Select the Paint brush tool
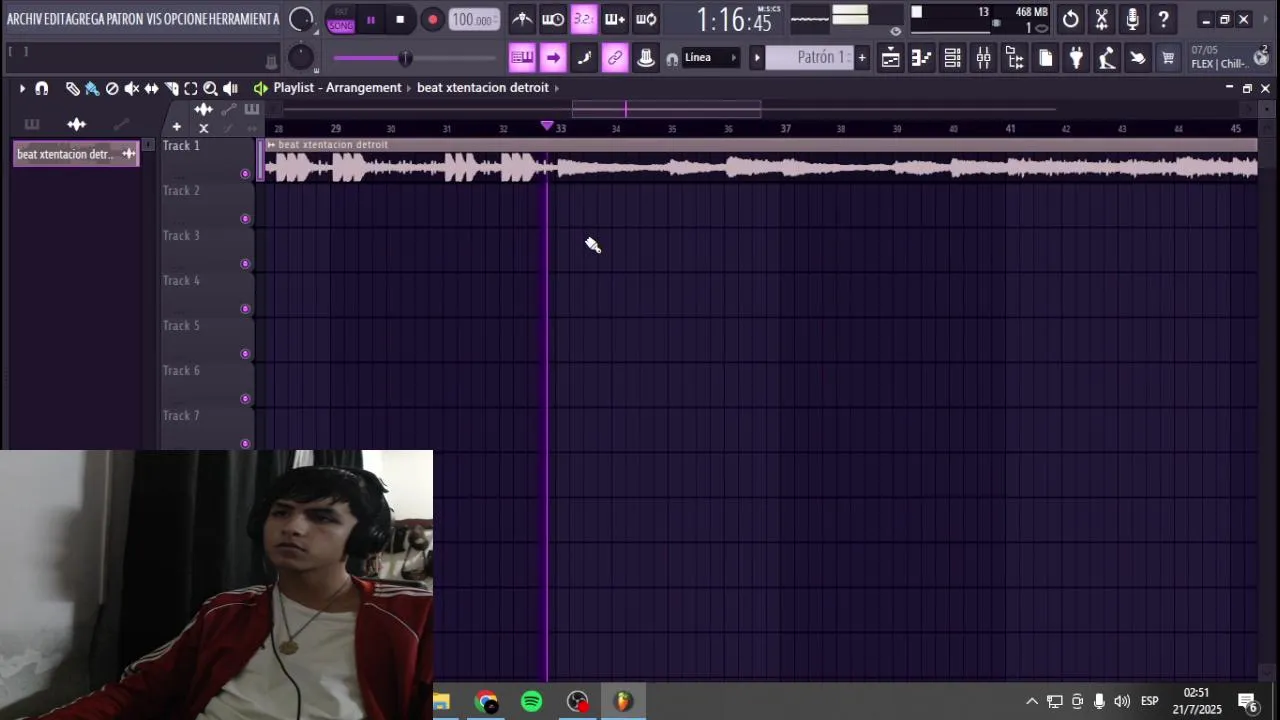Image resolution: width=1280 pixels, height=720 pixels. coord(92,88)
